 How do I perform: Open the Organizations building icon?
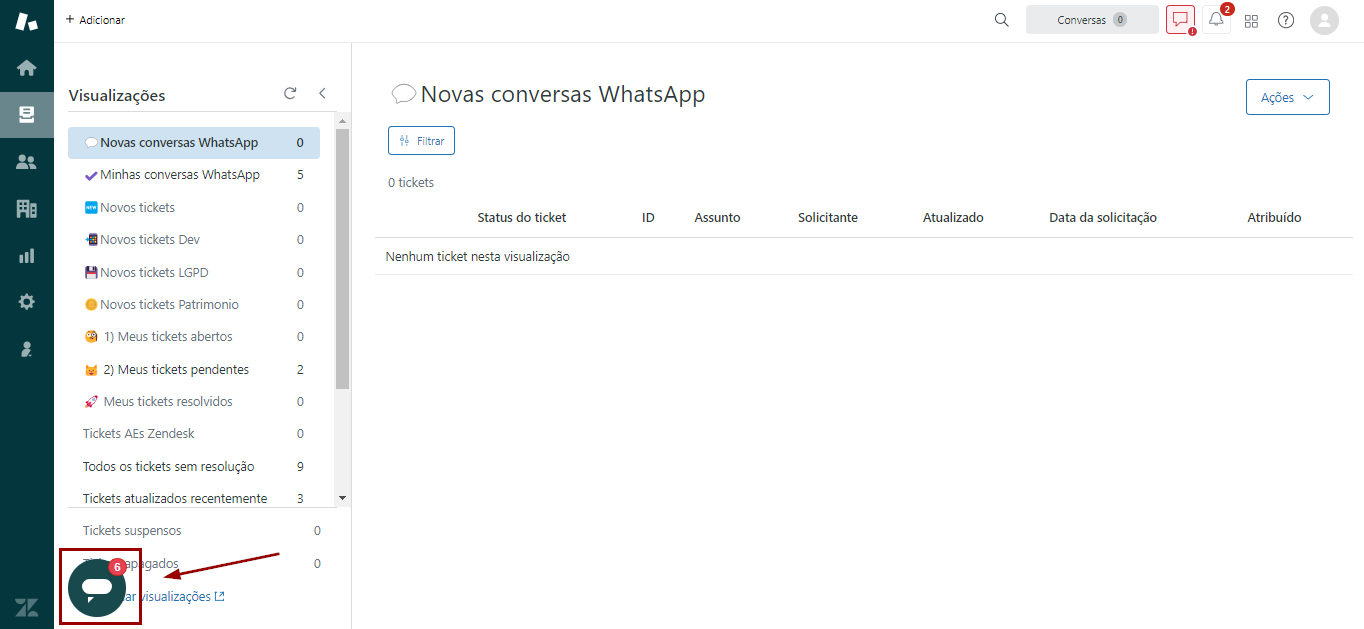tap(27, 209)
